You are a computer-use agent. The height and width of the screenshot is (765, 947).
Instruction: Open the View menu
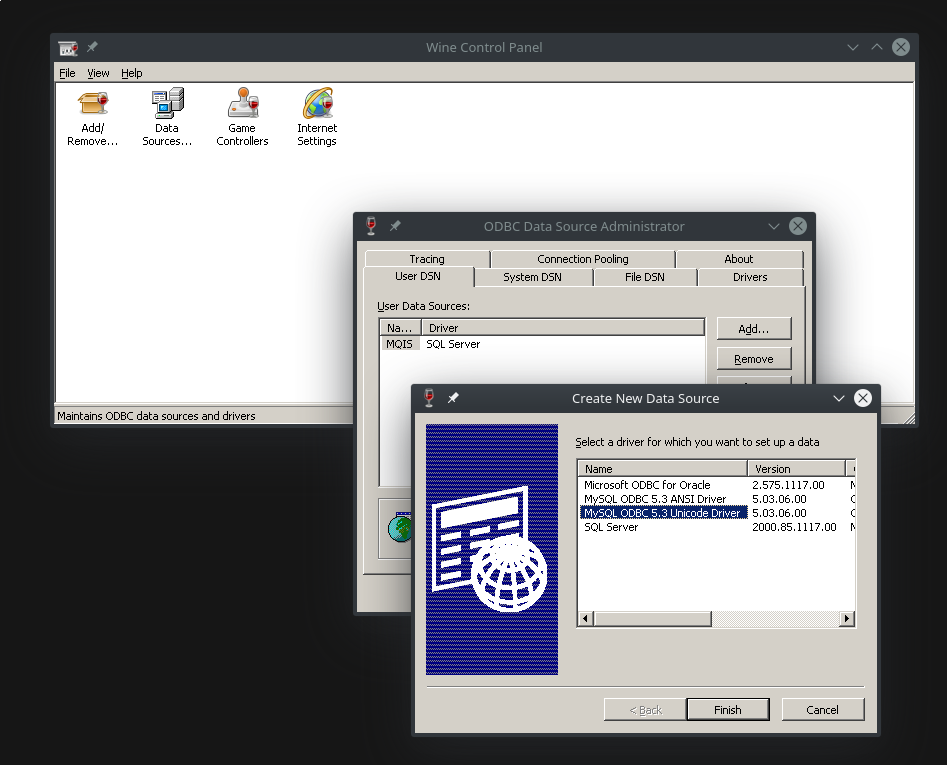pyautogui.click(x=98, y=73)
